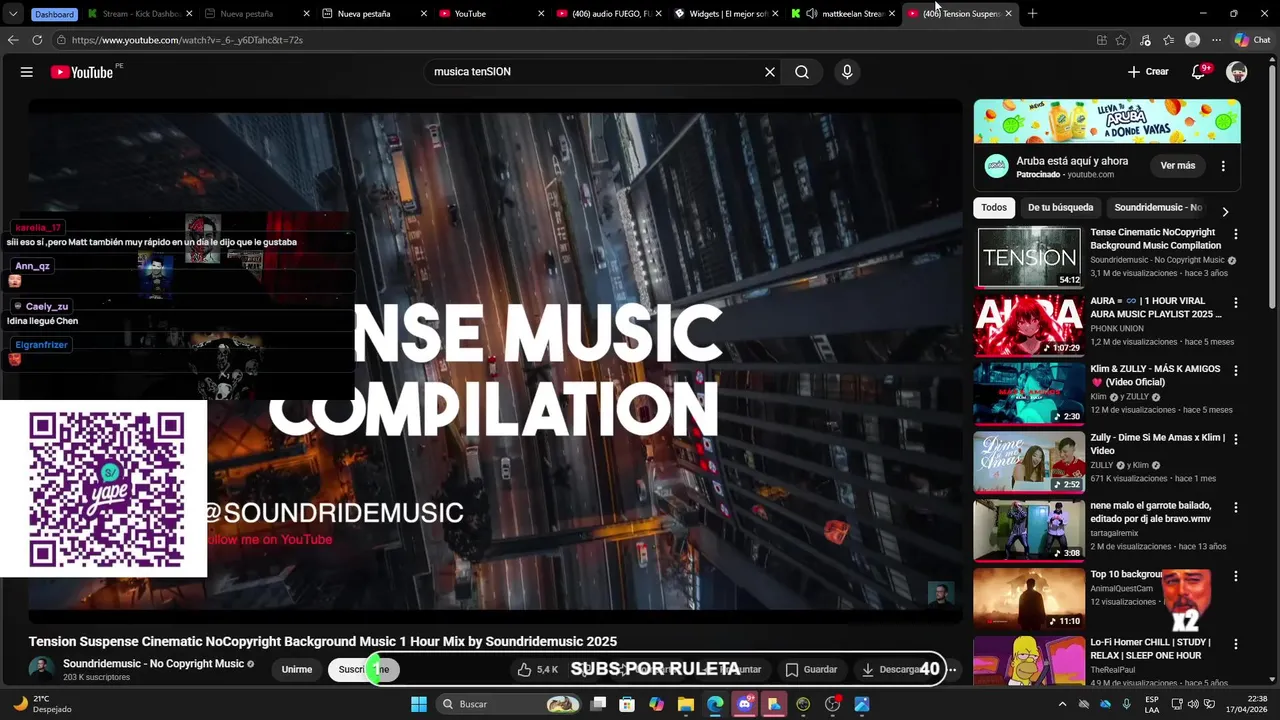
Task: Open File Explorer from taskbar
Action: [686, 704]
